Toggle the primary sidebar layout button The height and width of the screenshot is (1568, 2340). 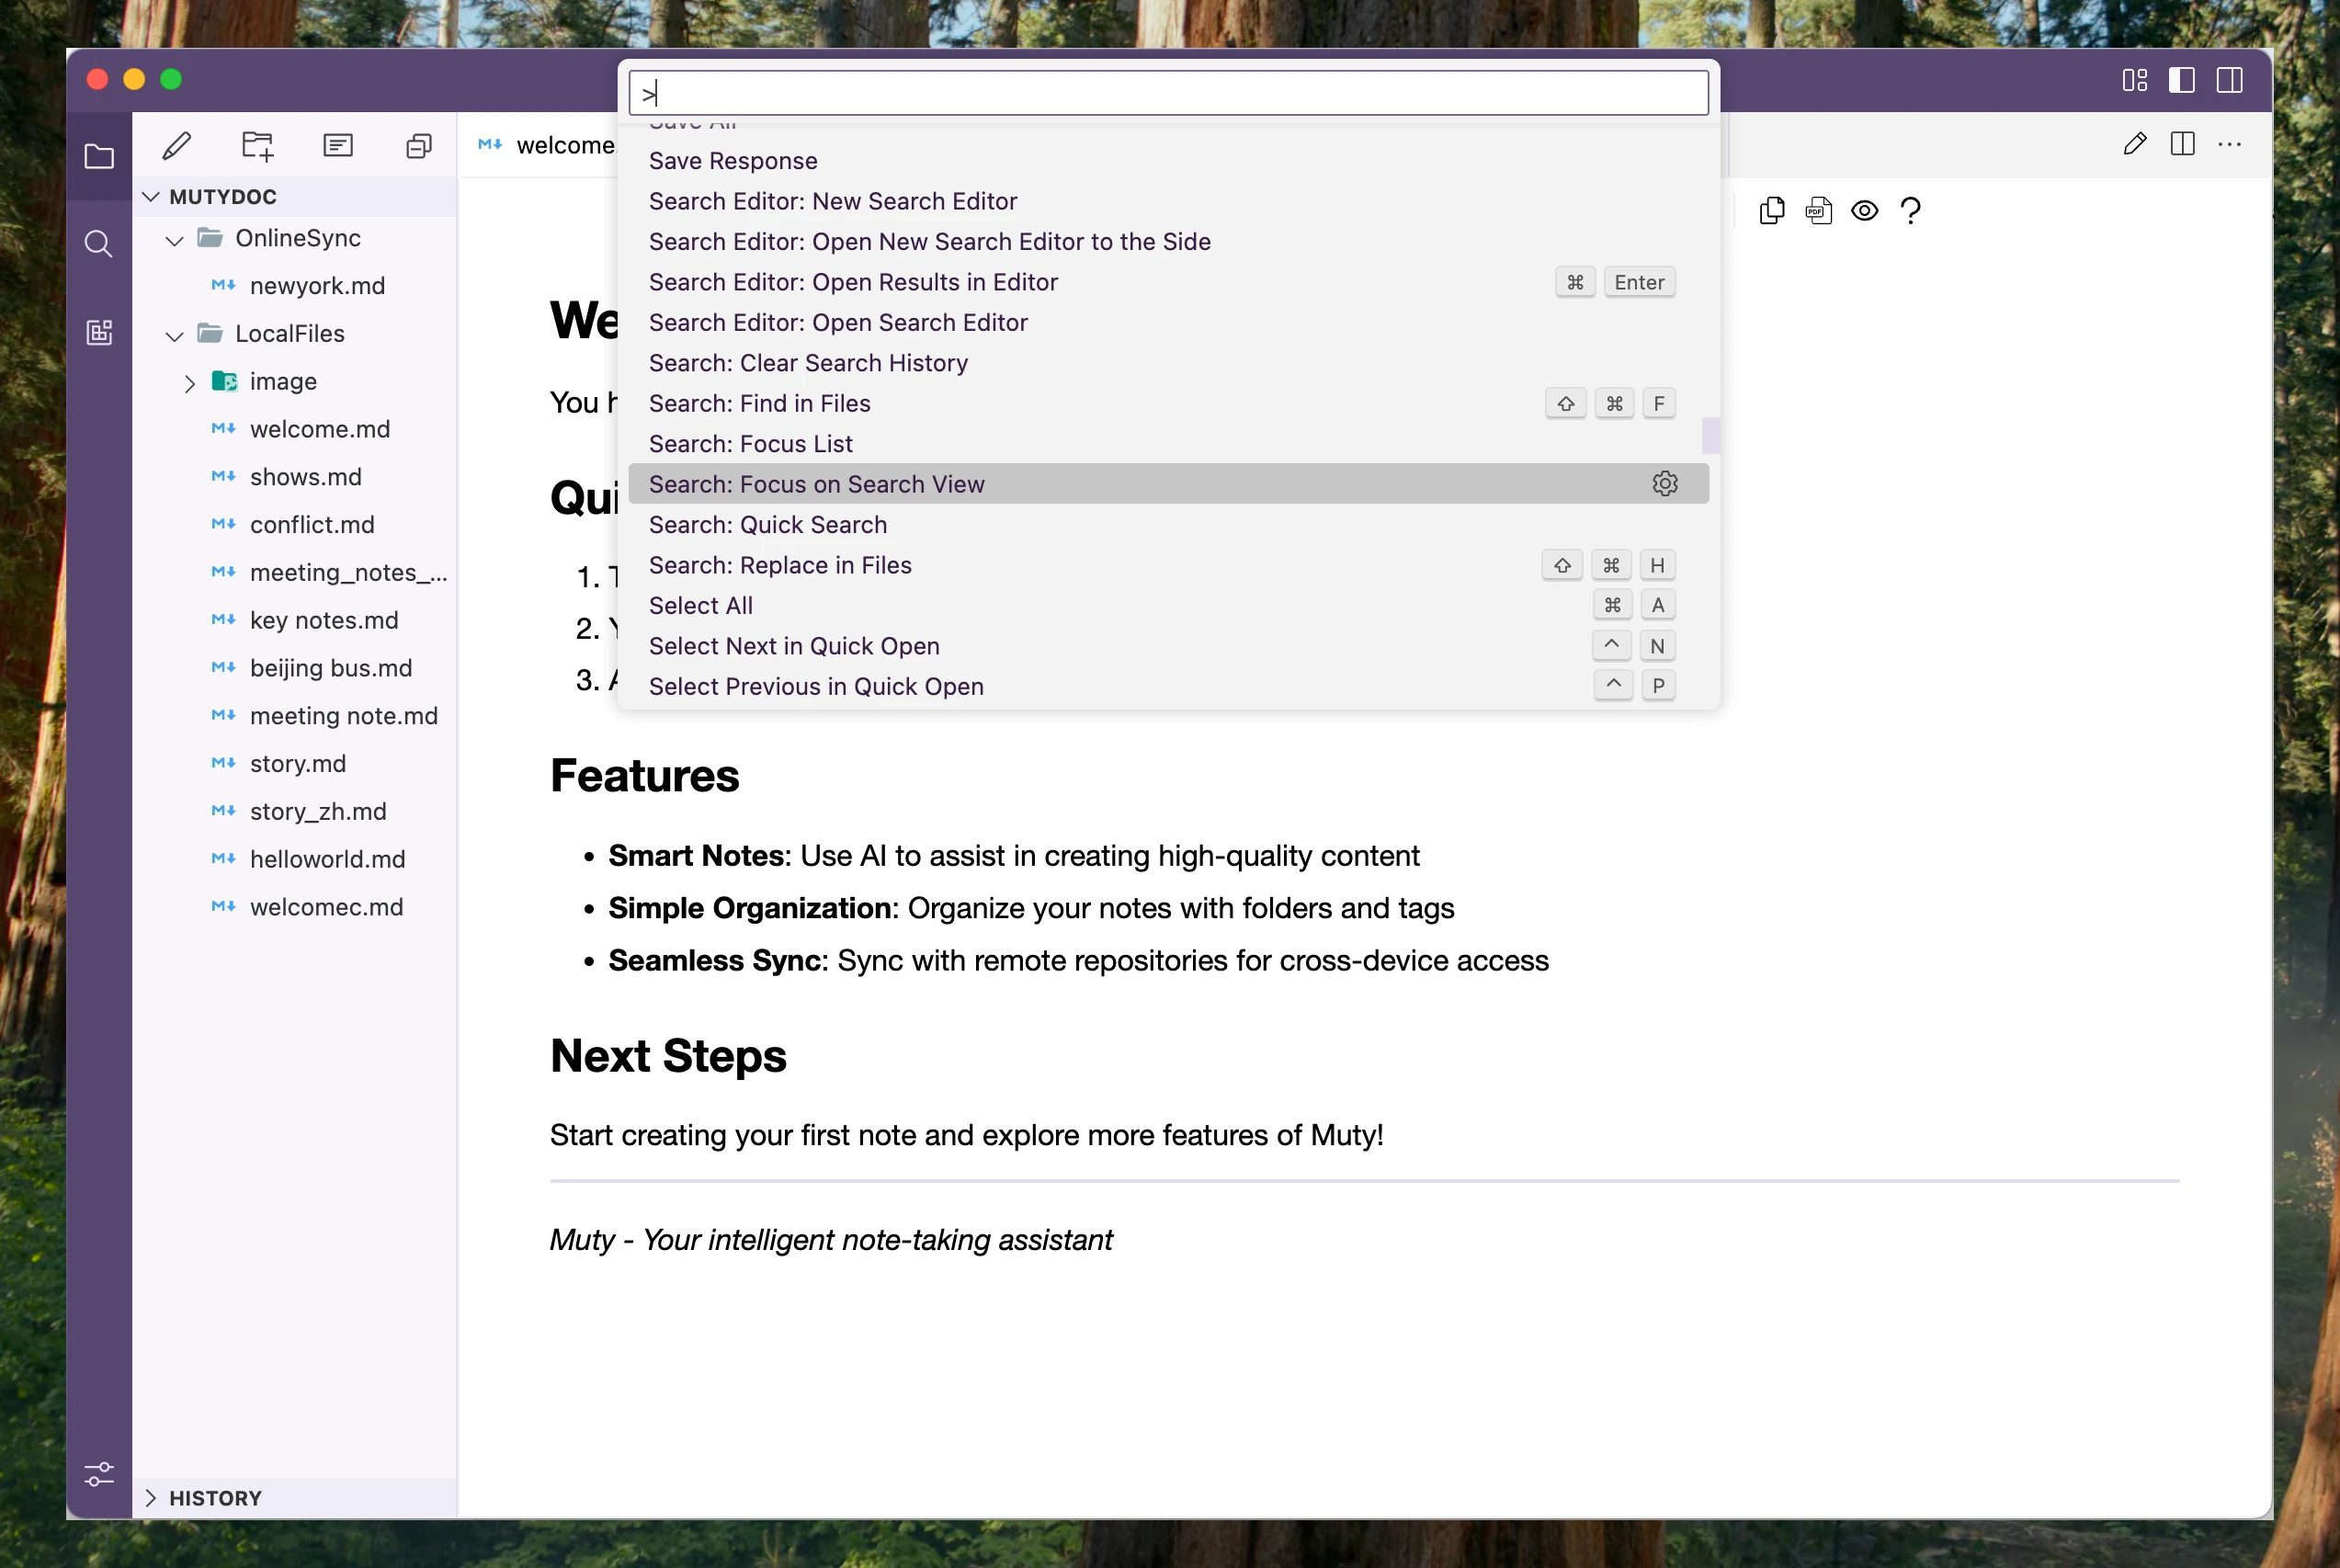[2181, 80]
